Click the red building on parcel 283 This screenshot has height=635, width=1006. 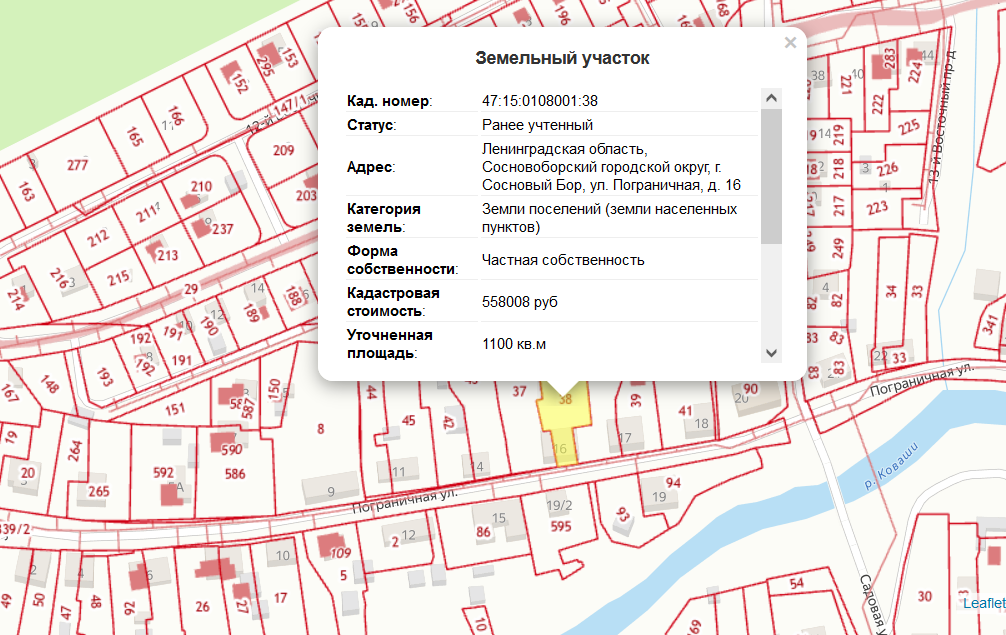(x=881, y=65)
